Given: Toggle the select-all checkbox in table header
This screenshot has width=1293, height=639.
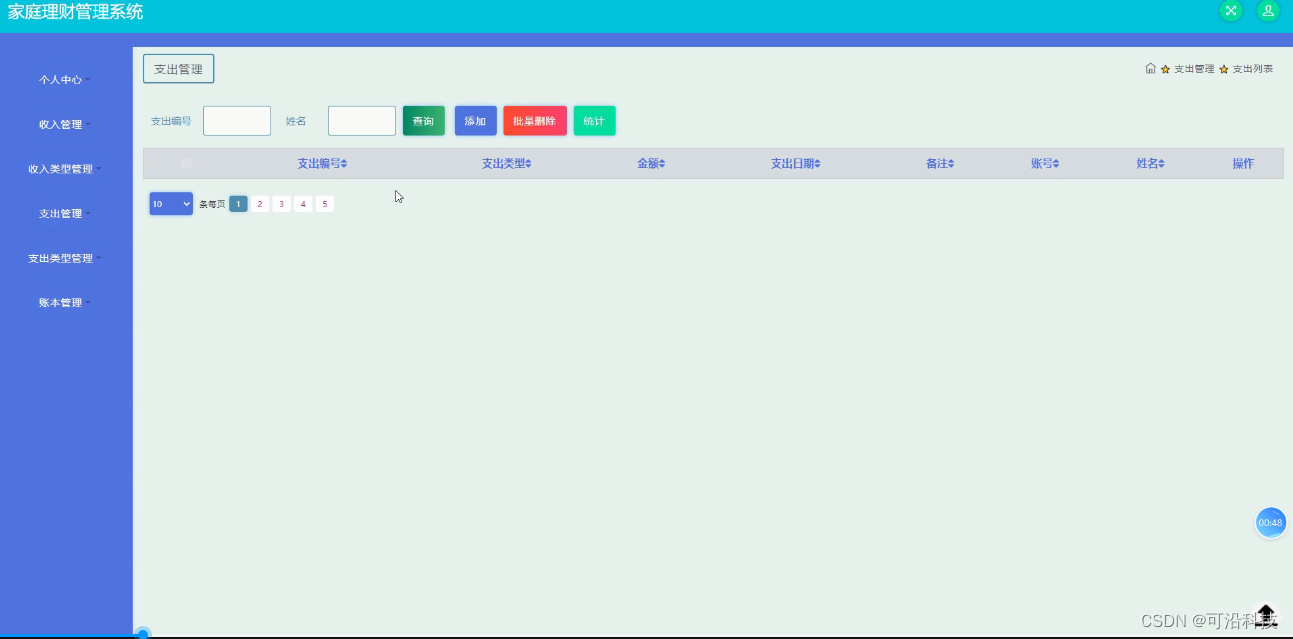Looking at the screenshot, I should [x=186, y=163].
